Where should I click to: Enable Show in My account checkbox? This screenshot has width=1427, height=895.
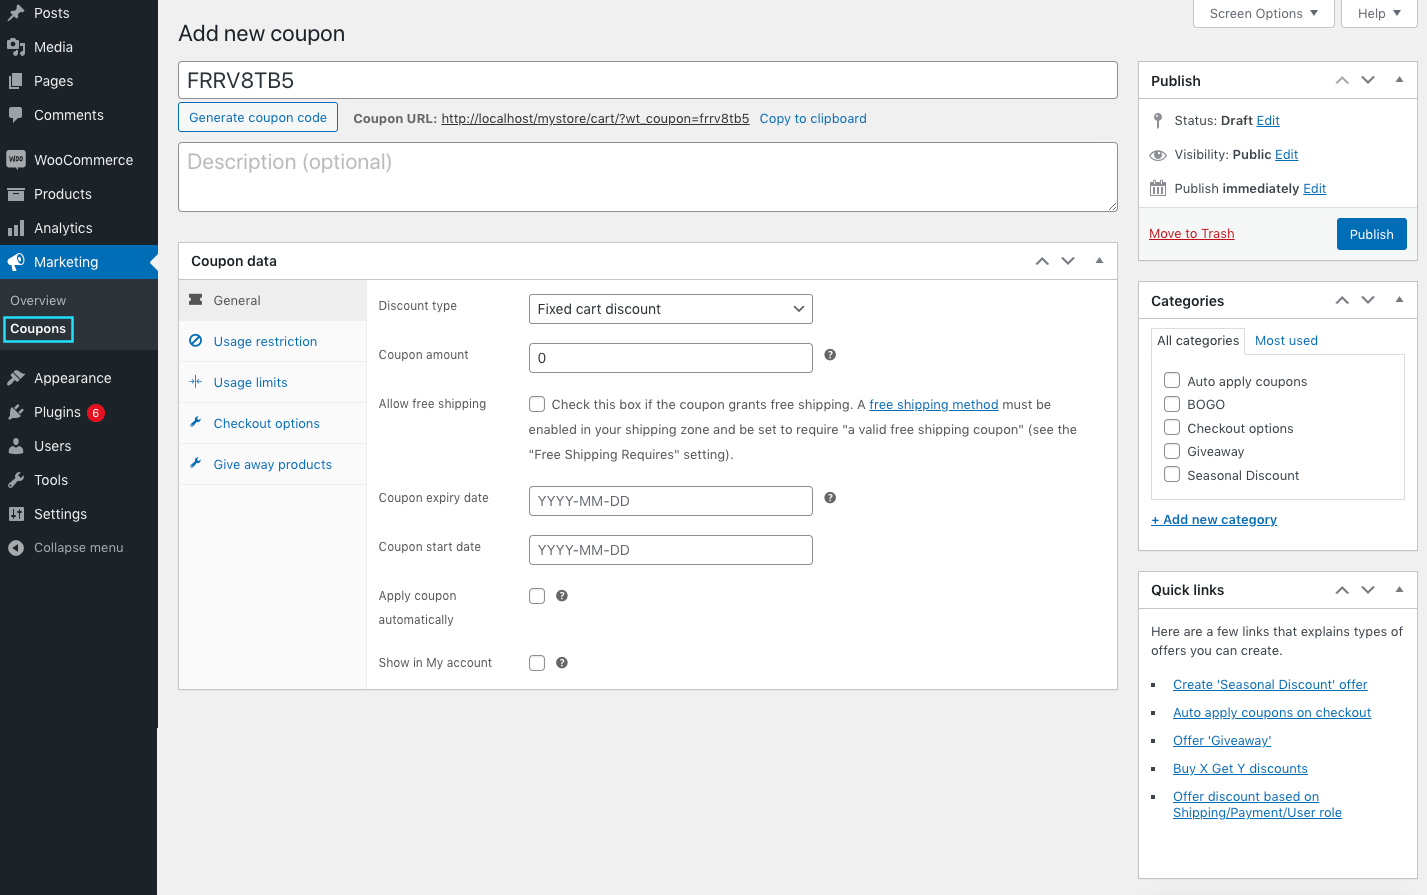point(537,663)
